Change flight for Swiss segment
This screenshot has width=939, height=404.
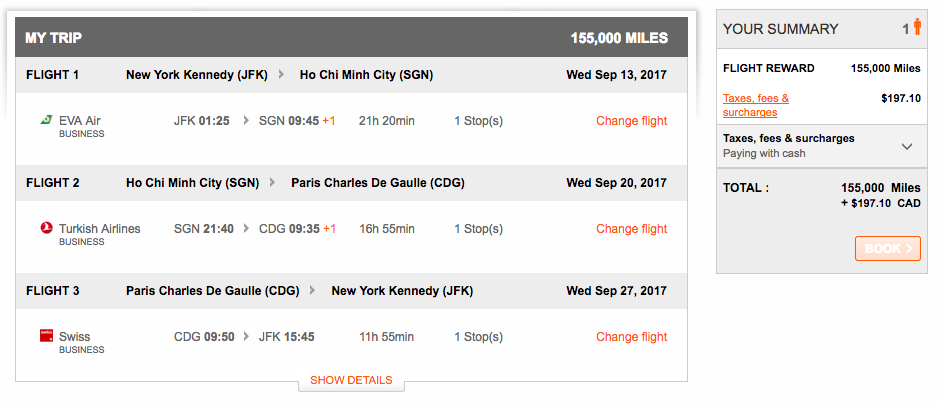(x=631, y=336)
